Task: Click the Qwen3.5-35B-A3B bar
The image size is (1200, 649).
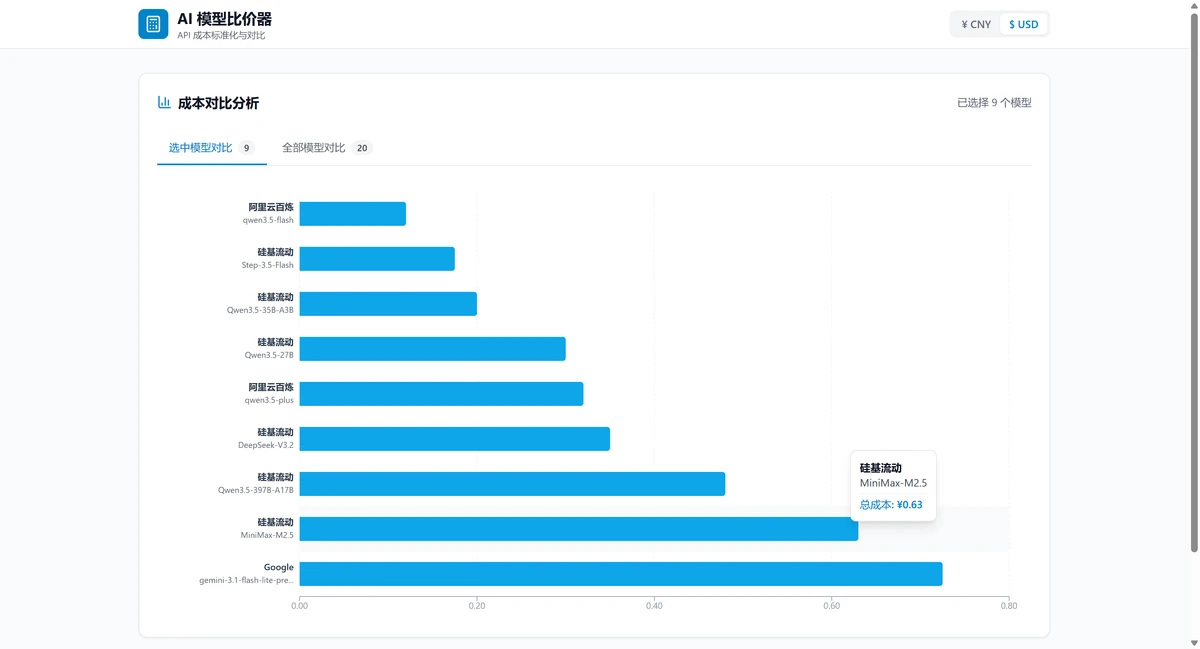Action: [388, 304]
